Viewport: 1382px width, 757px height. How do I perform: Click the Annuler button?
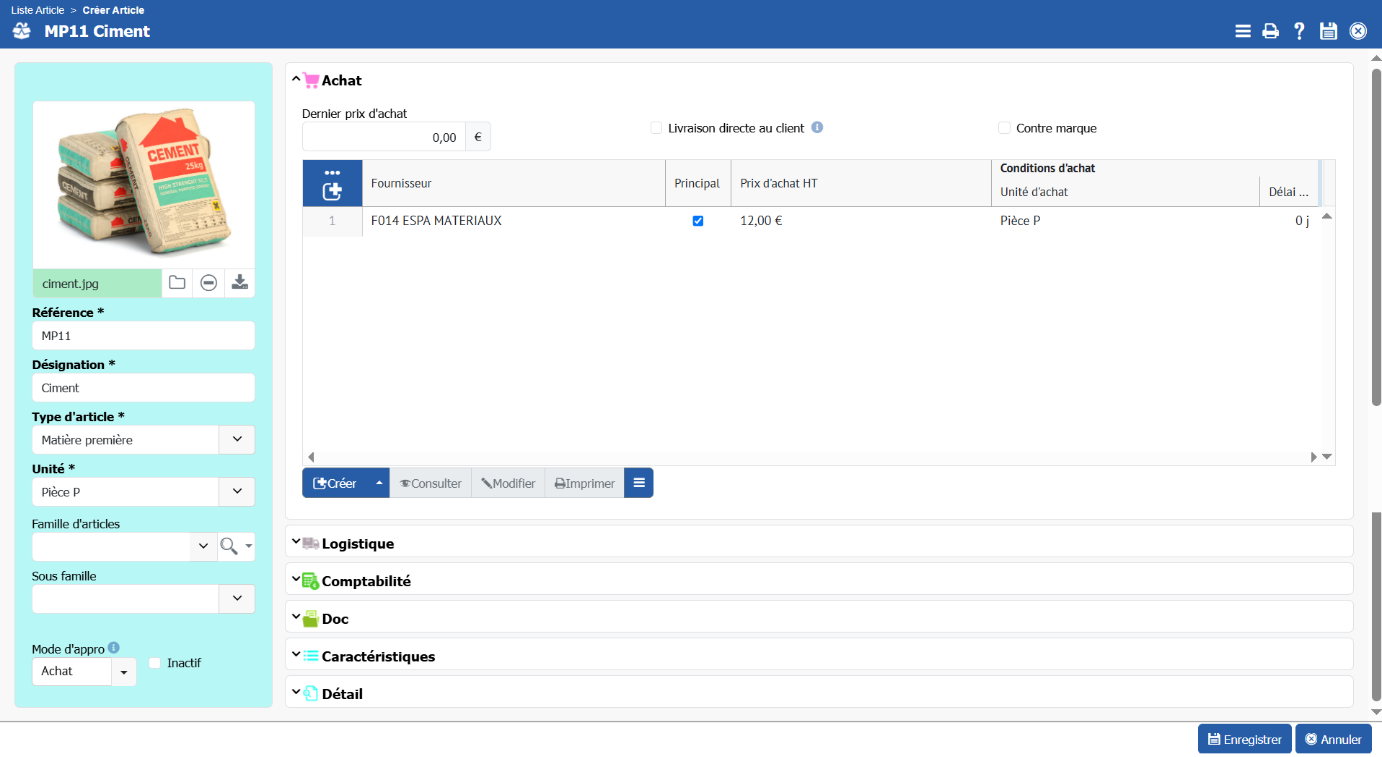click(1332, 739)
